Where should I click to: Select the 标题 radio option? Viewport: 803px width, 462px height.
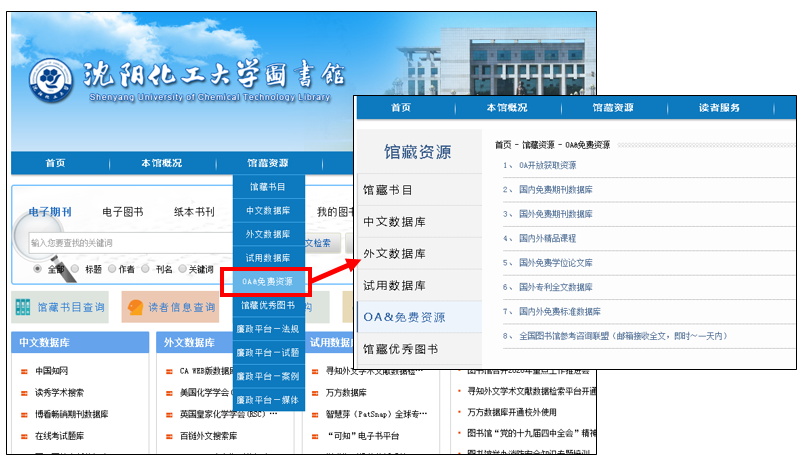77,269
